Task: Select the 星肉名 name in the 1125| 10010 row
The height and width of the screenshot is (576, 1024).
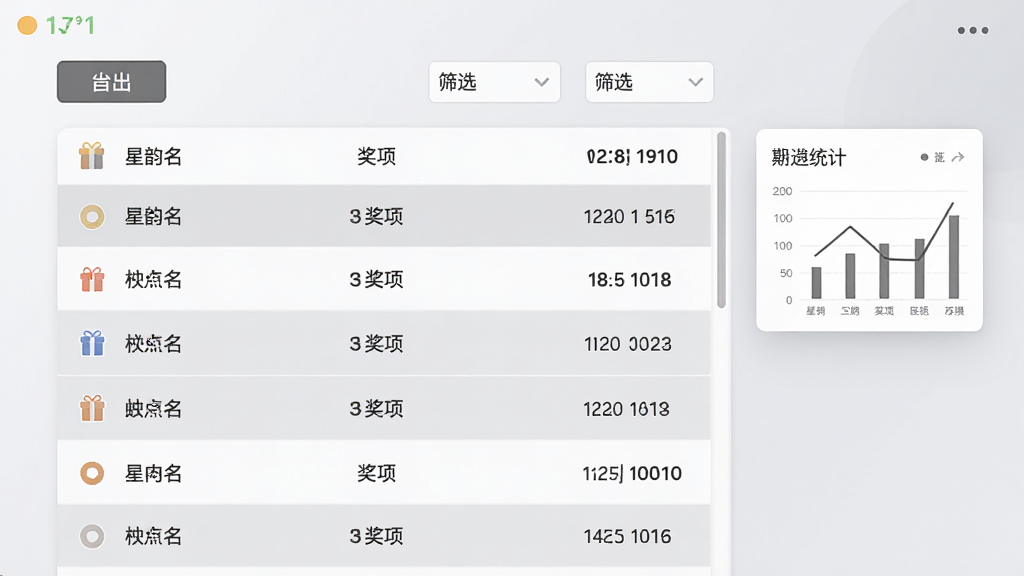Action: [153, 473]
